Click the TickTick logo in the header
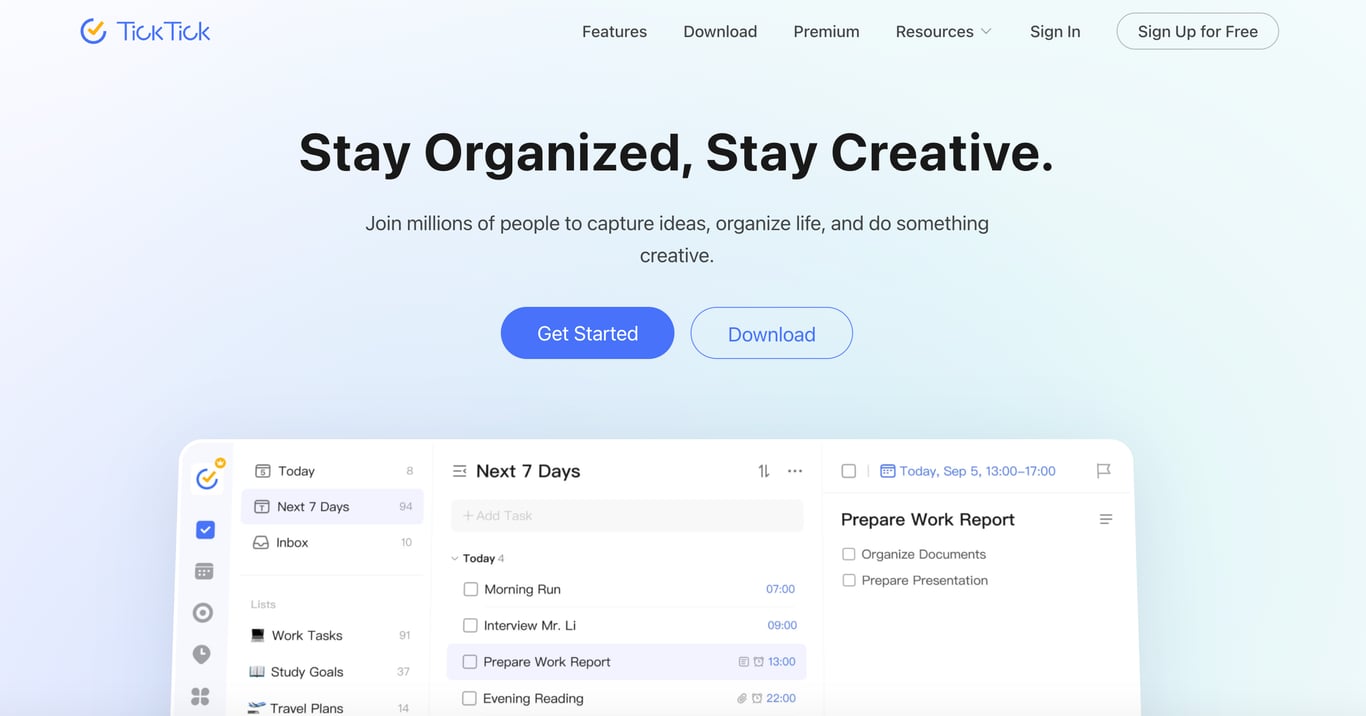This screenshot has height=716, width=1366. pyautogui.click(x=146, y=31)
